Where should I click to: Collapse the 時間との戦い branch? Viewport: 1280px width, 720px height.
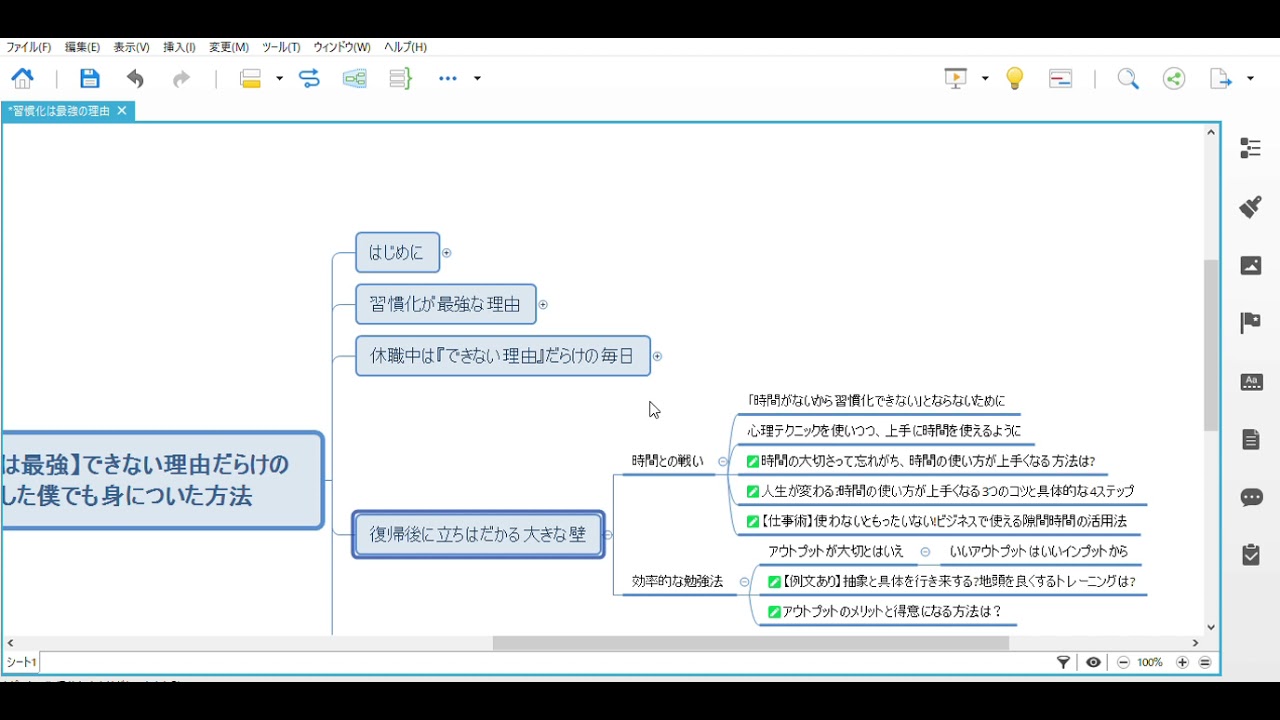[723, 462]
